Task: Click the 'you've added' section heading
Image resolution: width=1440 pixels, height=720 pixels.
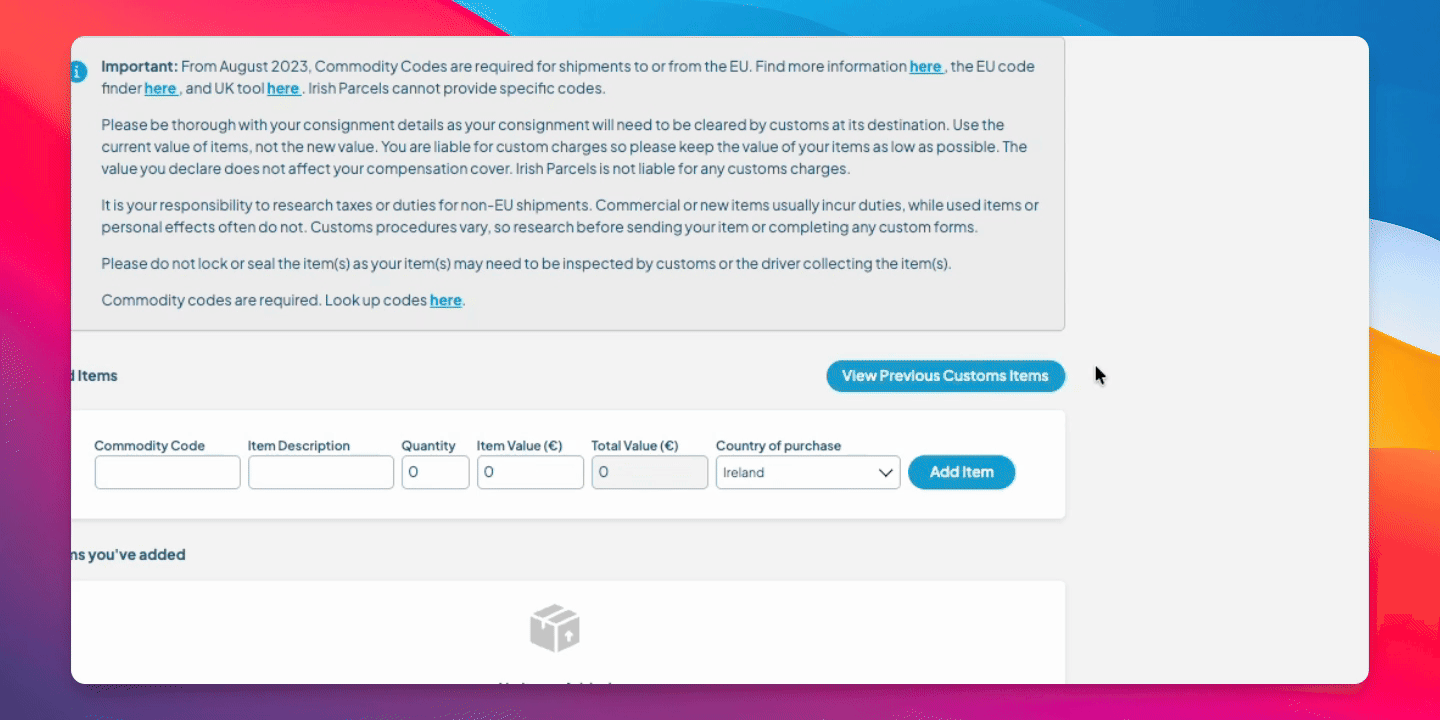Action: click(128, 554)
